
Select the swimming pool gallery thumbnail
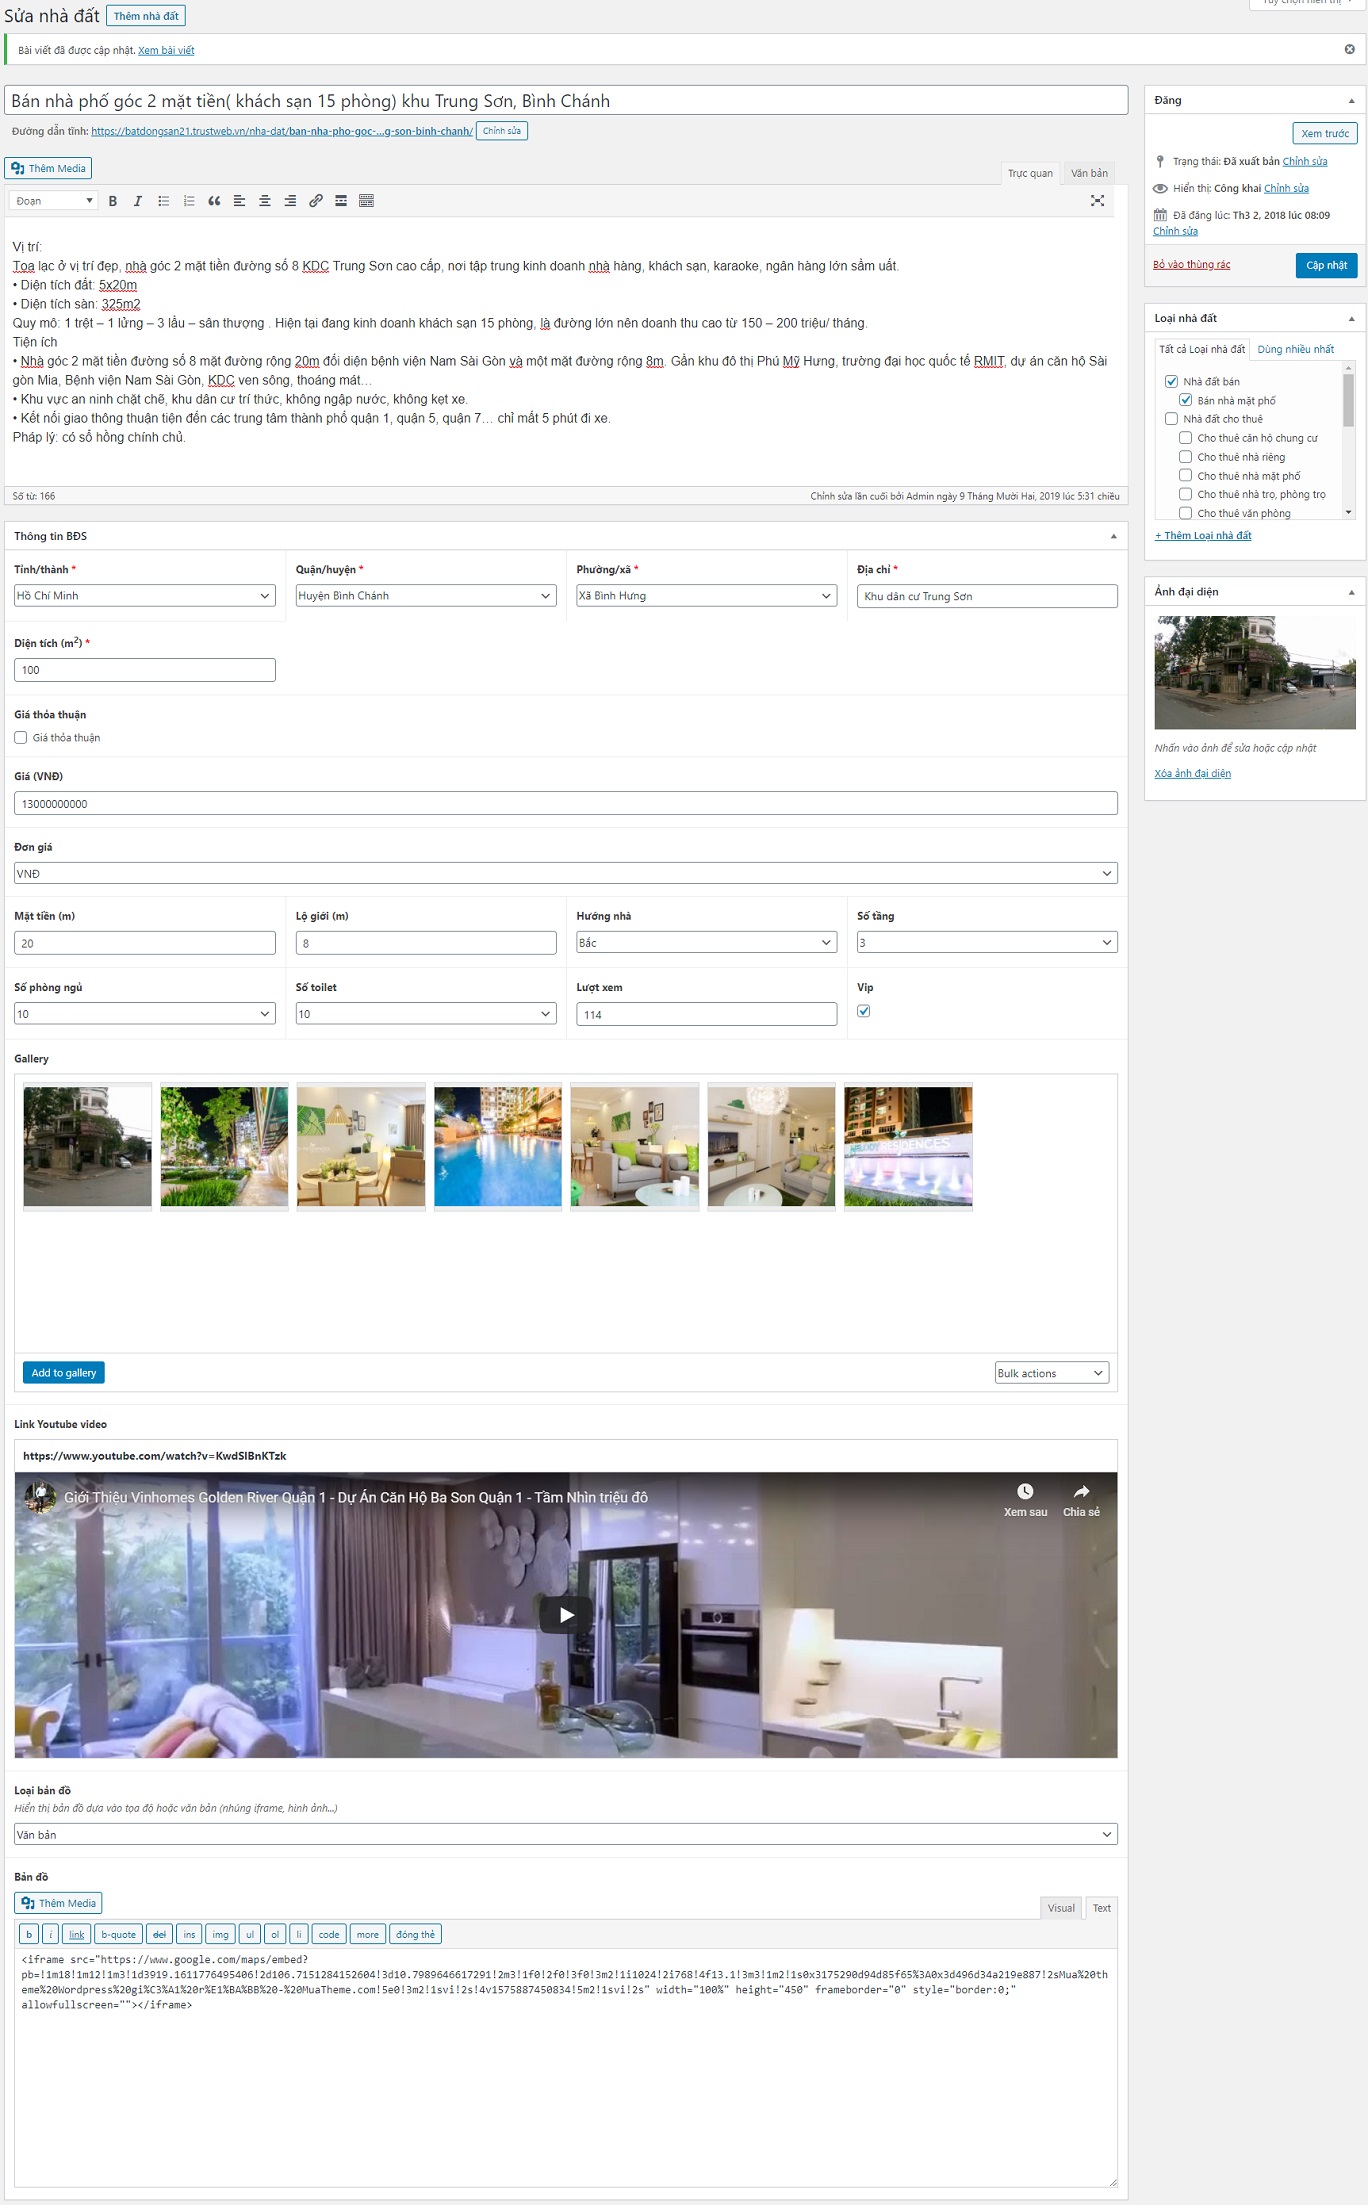498,1146
